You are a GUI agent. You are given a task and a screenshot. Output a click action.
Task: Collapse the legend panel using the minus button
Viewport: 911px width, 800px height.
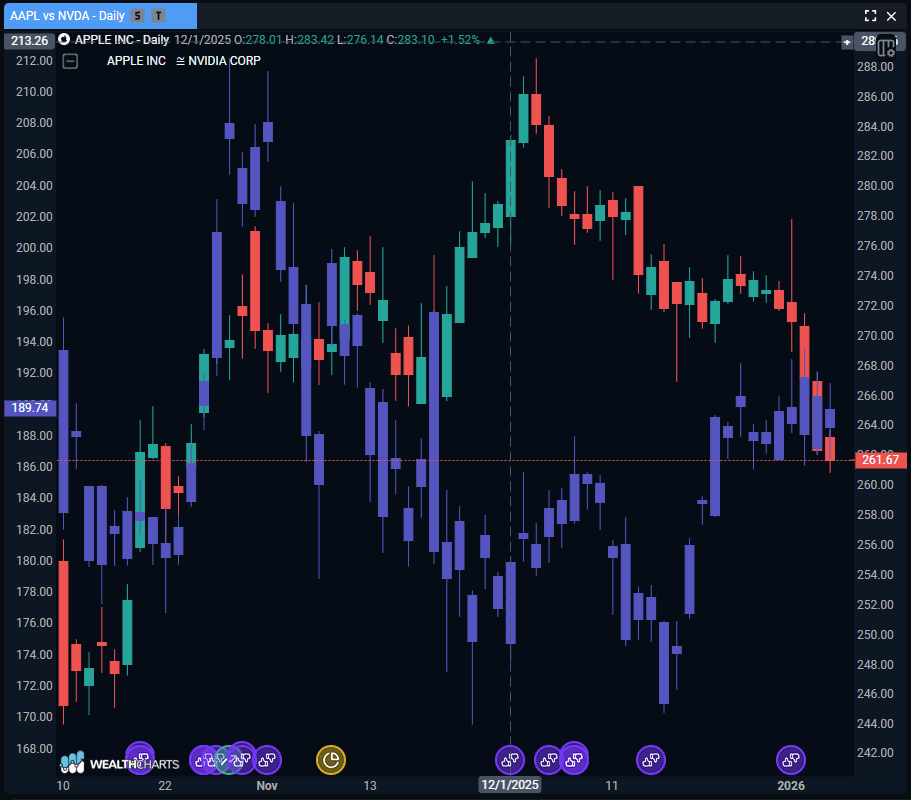[69, 61]
